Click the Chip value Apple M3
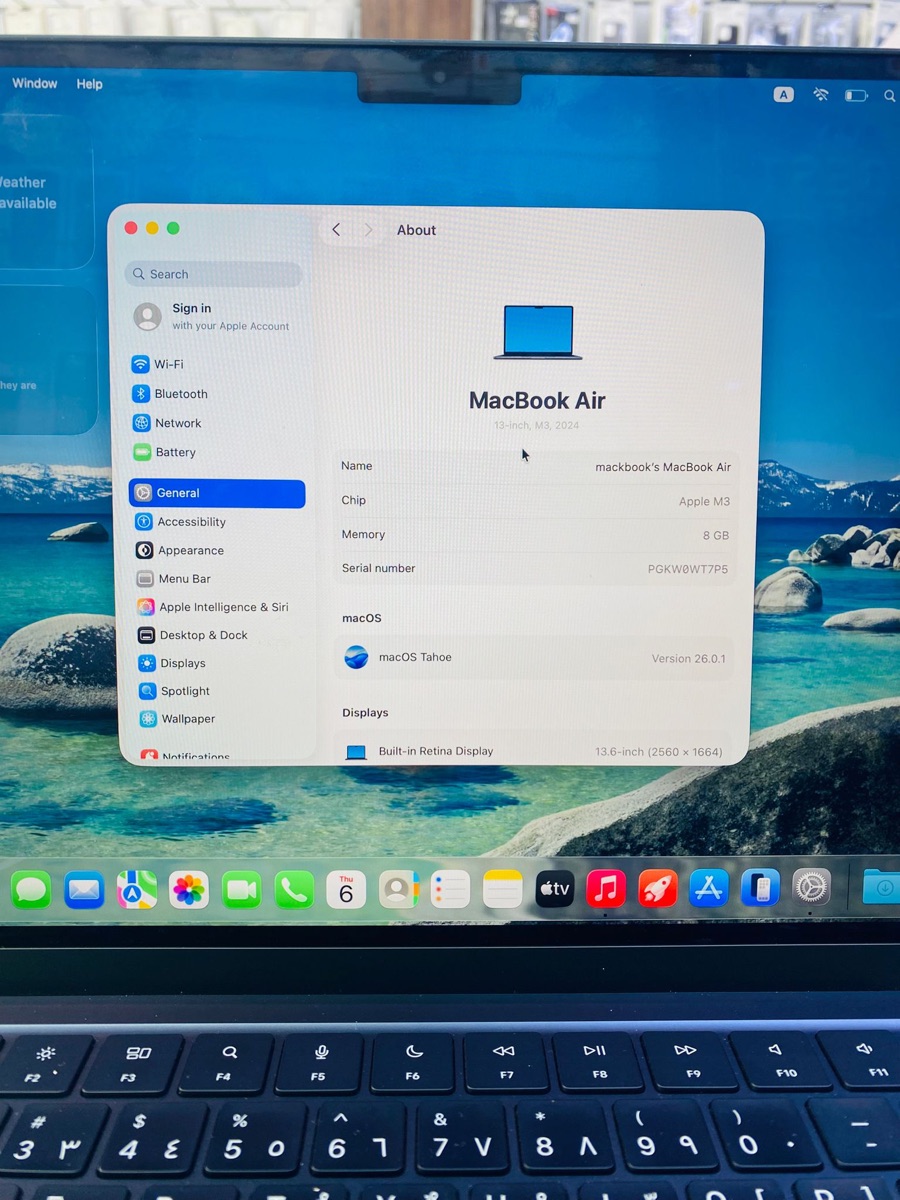This screenshot has height=1200, width=900. (704, 502)
